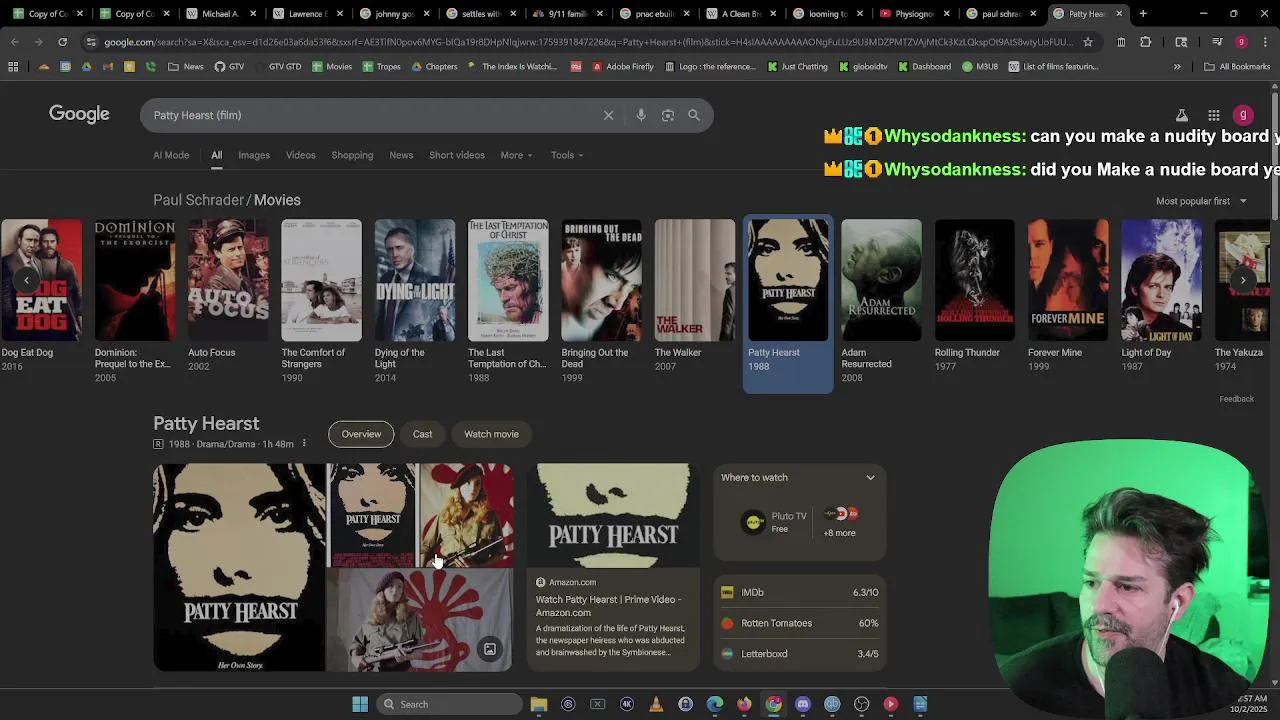The image size is (1280, 720).
Task: Submit search with the magnifier icon
Action: (694, 115)
